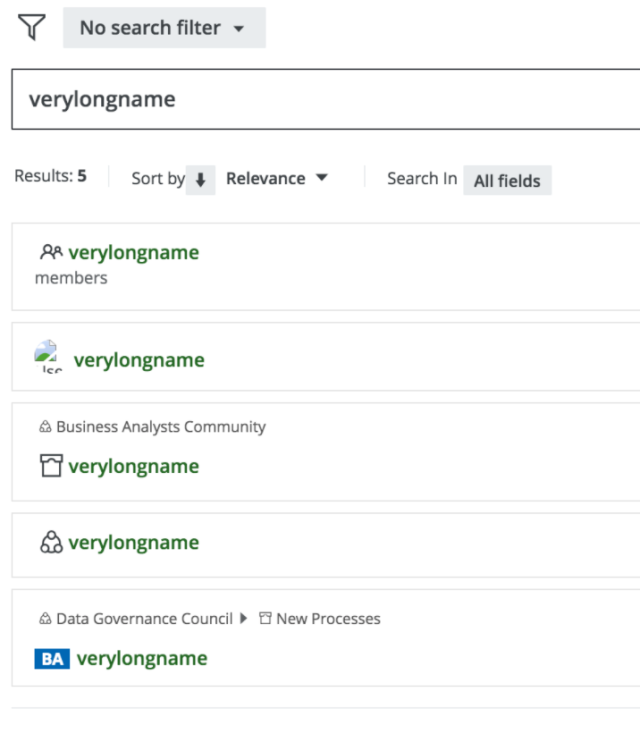Image resolution: width=640 pixels, height=751 pixels.
Task: Open the Relevance sort dropdown
Action: 276,178
